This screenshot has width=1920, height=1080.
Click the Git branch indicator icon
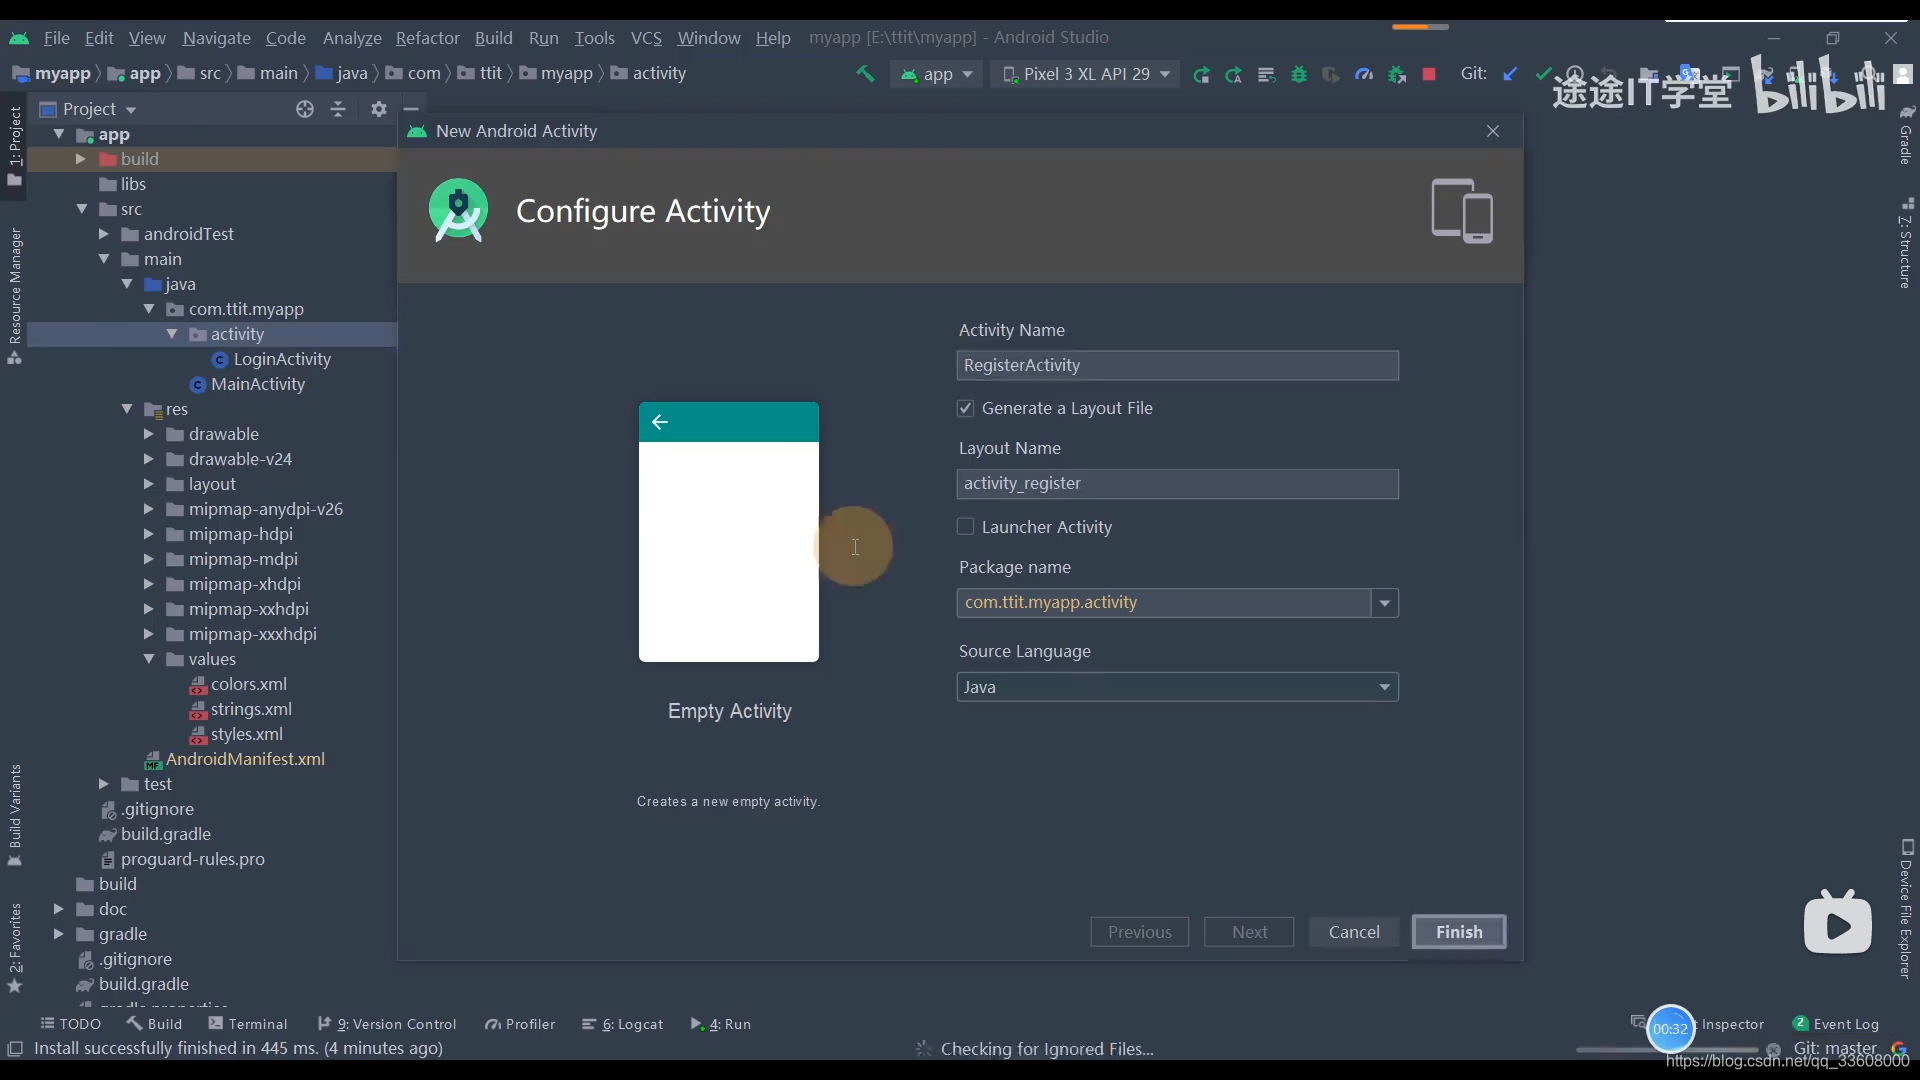pyautogui.click(x=1776, y=1047)
